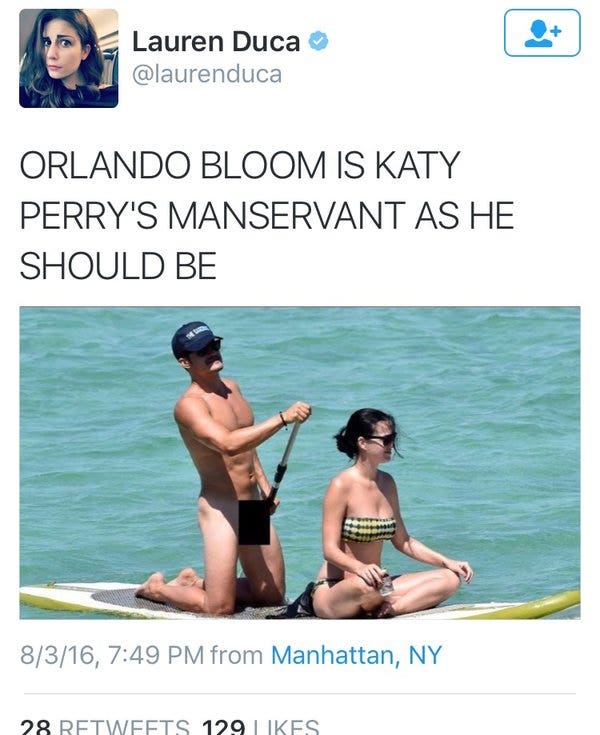Click the word RETWEETS label
This screenshot has height=735, width=600.
click(125, 727)
